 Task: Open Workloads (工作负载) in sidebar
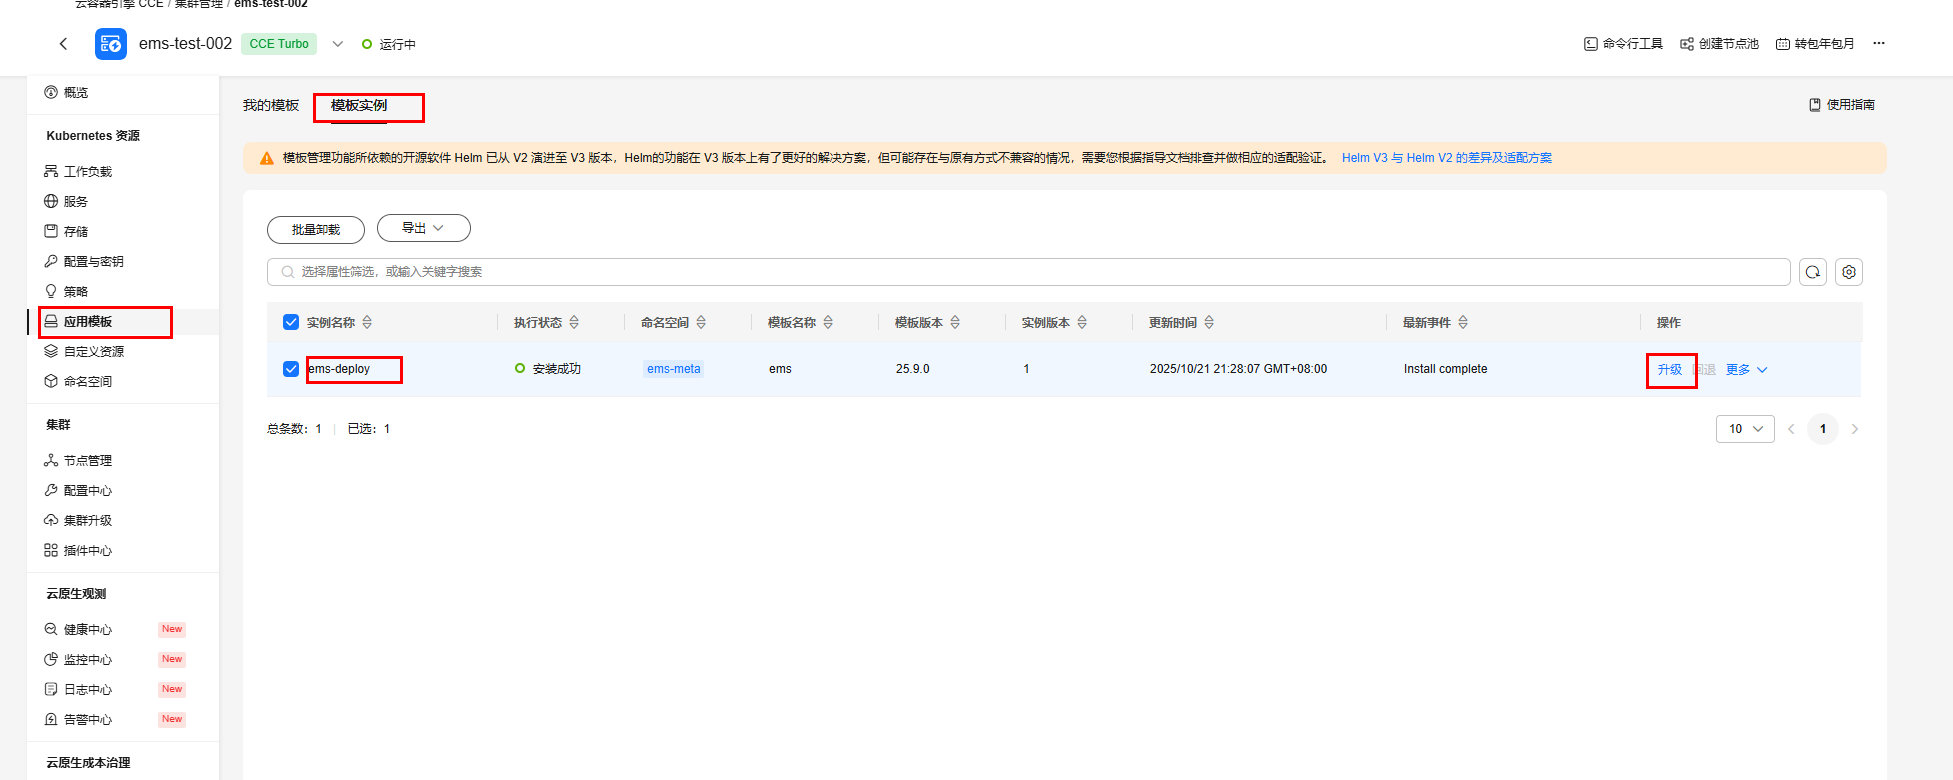[x=88, y=172]
